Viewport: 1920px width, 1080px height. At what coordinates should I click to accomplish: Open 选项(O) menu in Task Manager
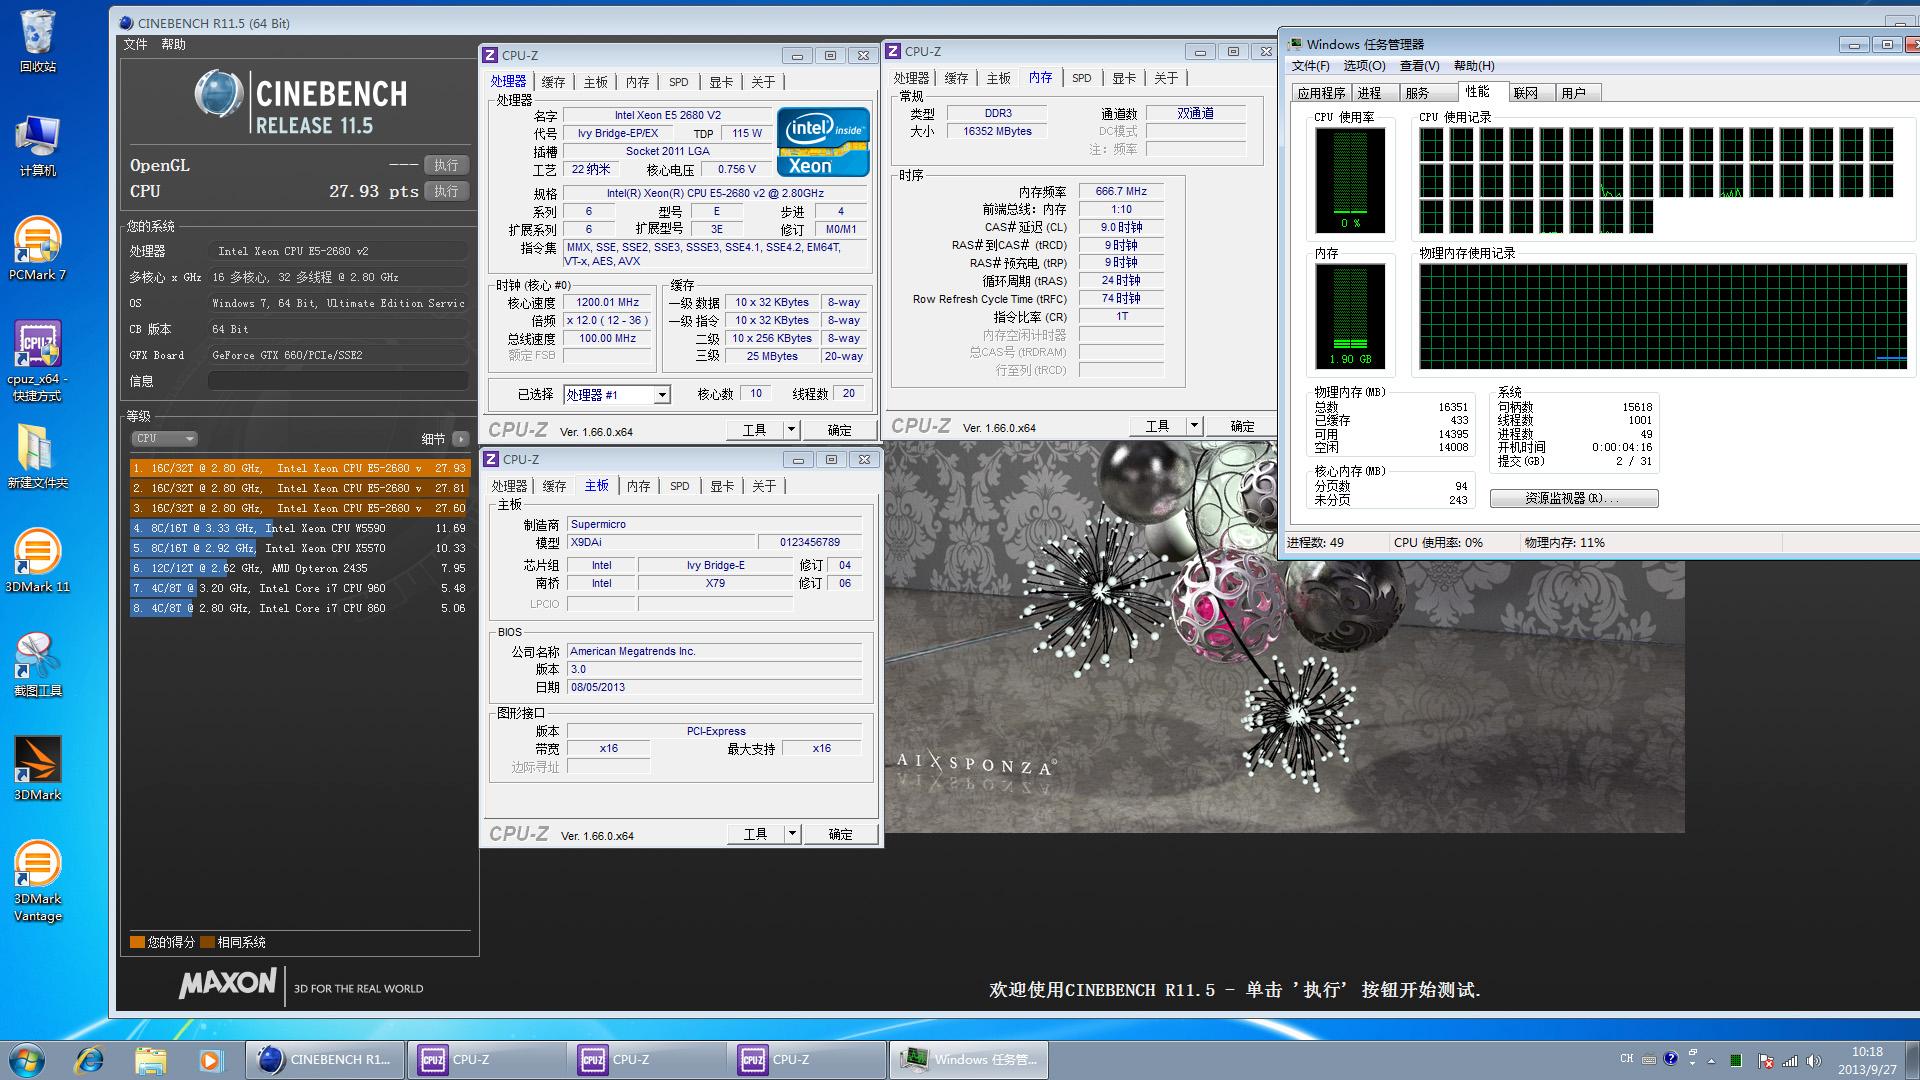tap(1364, 65)
